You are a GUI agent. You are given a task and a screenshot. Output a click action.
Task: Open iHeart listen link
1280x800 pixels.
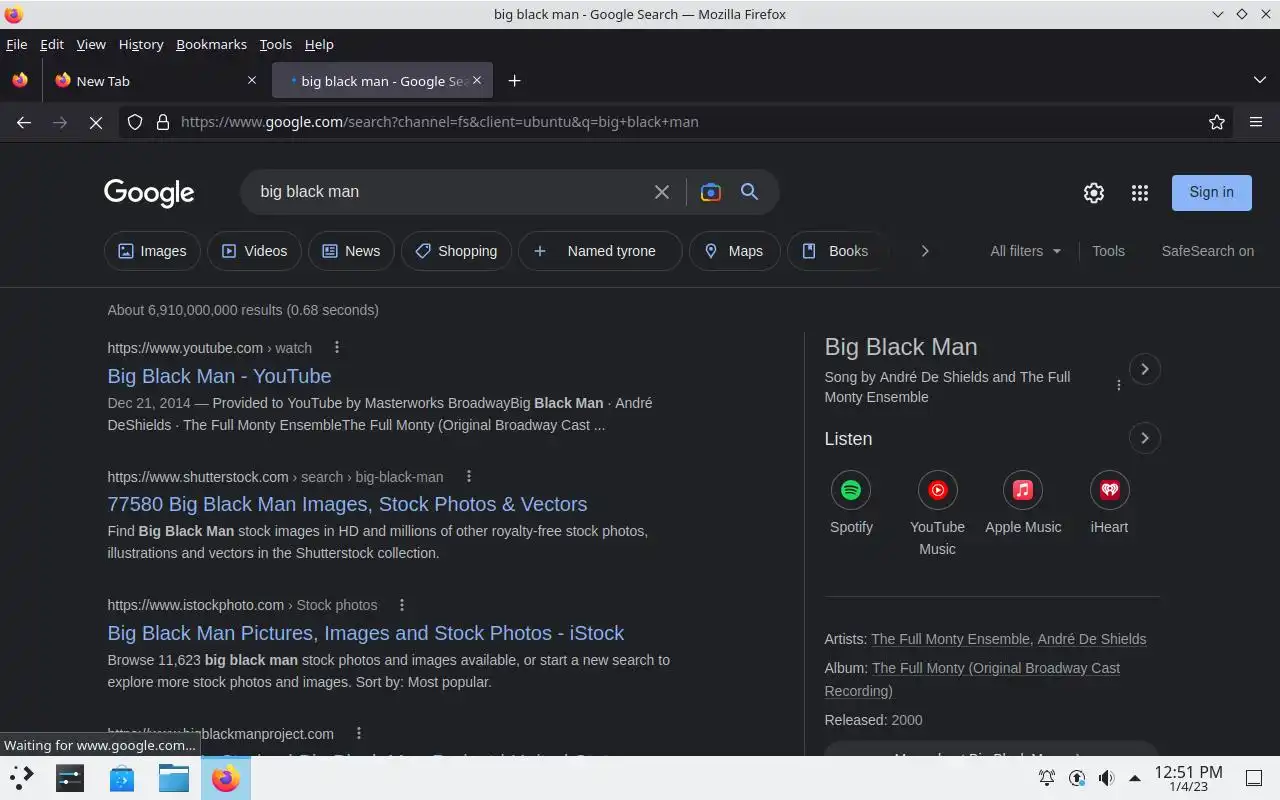[x=1109, y=503]
